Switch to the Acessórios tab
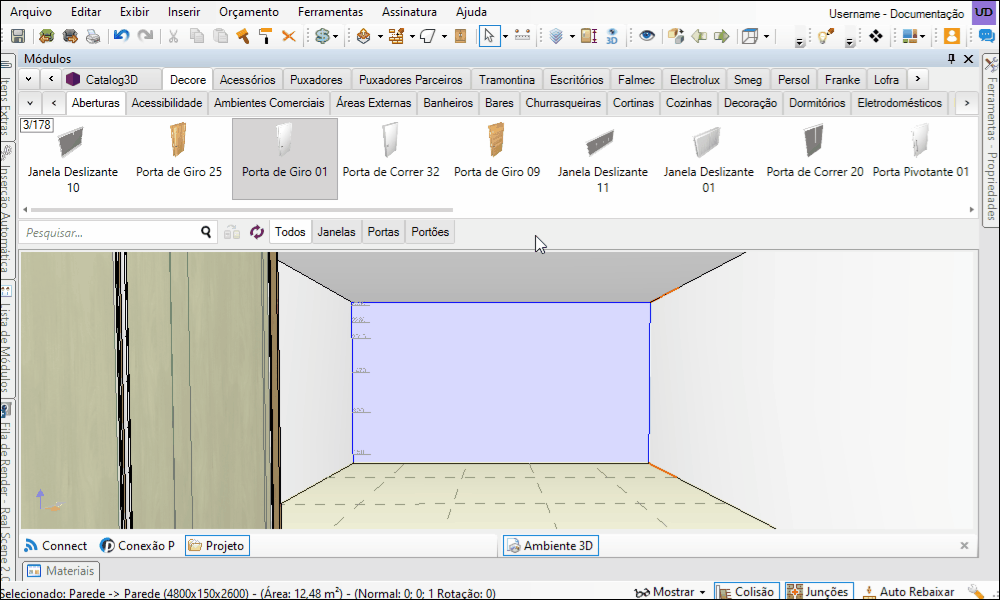Screen dimensions: 1000x600 (247, 80)
